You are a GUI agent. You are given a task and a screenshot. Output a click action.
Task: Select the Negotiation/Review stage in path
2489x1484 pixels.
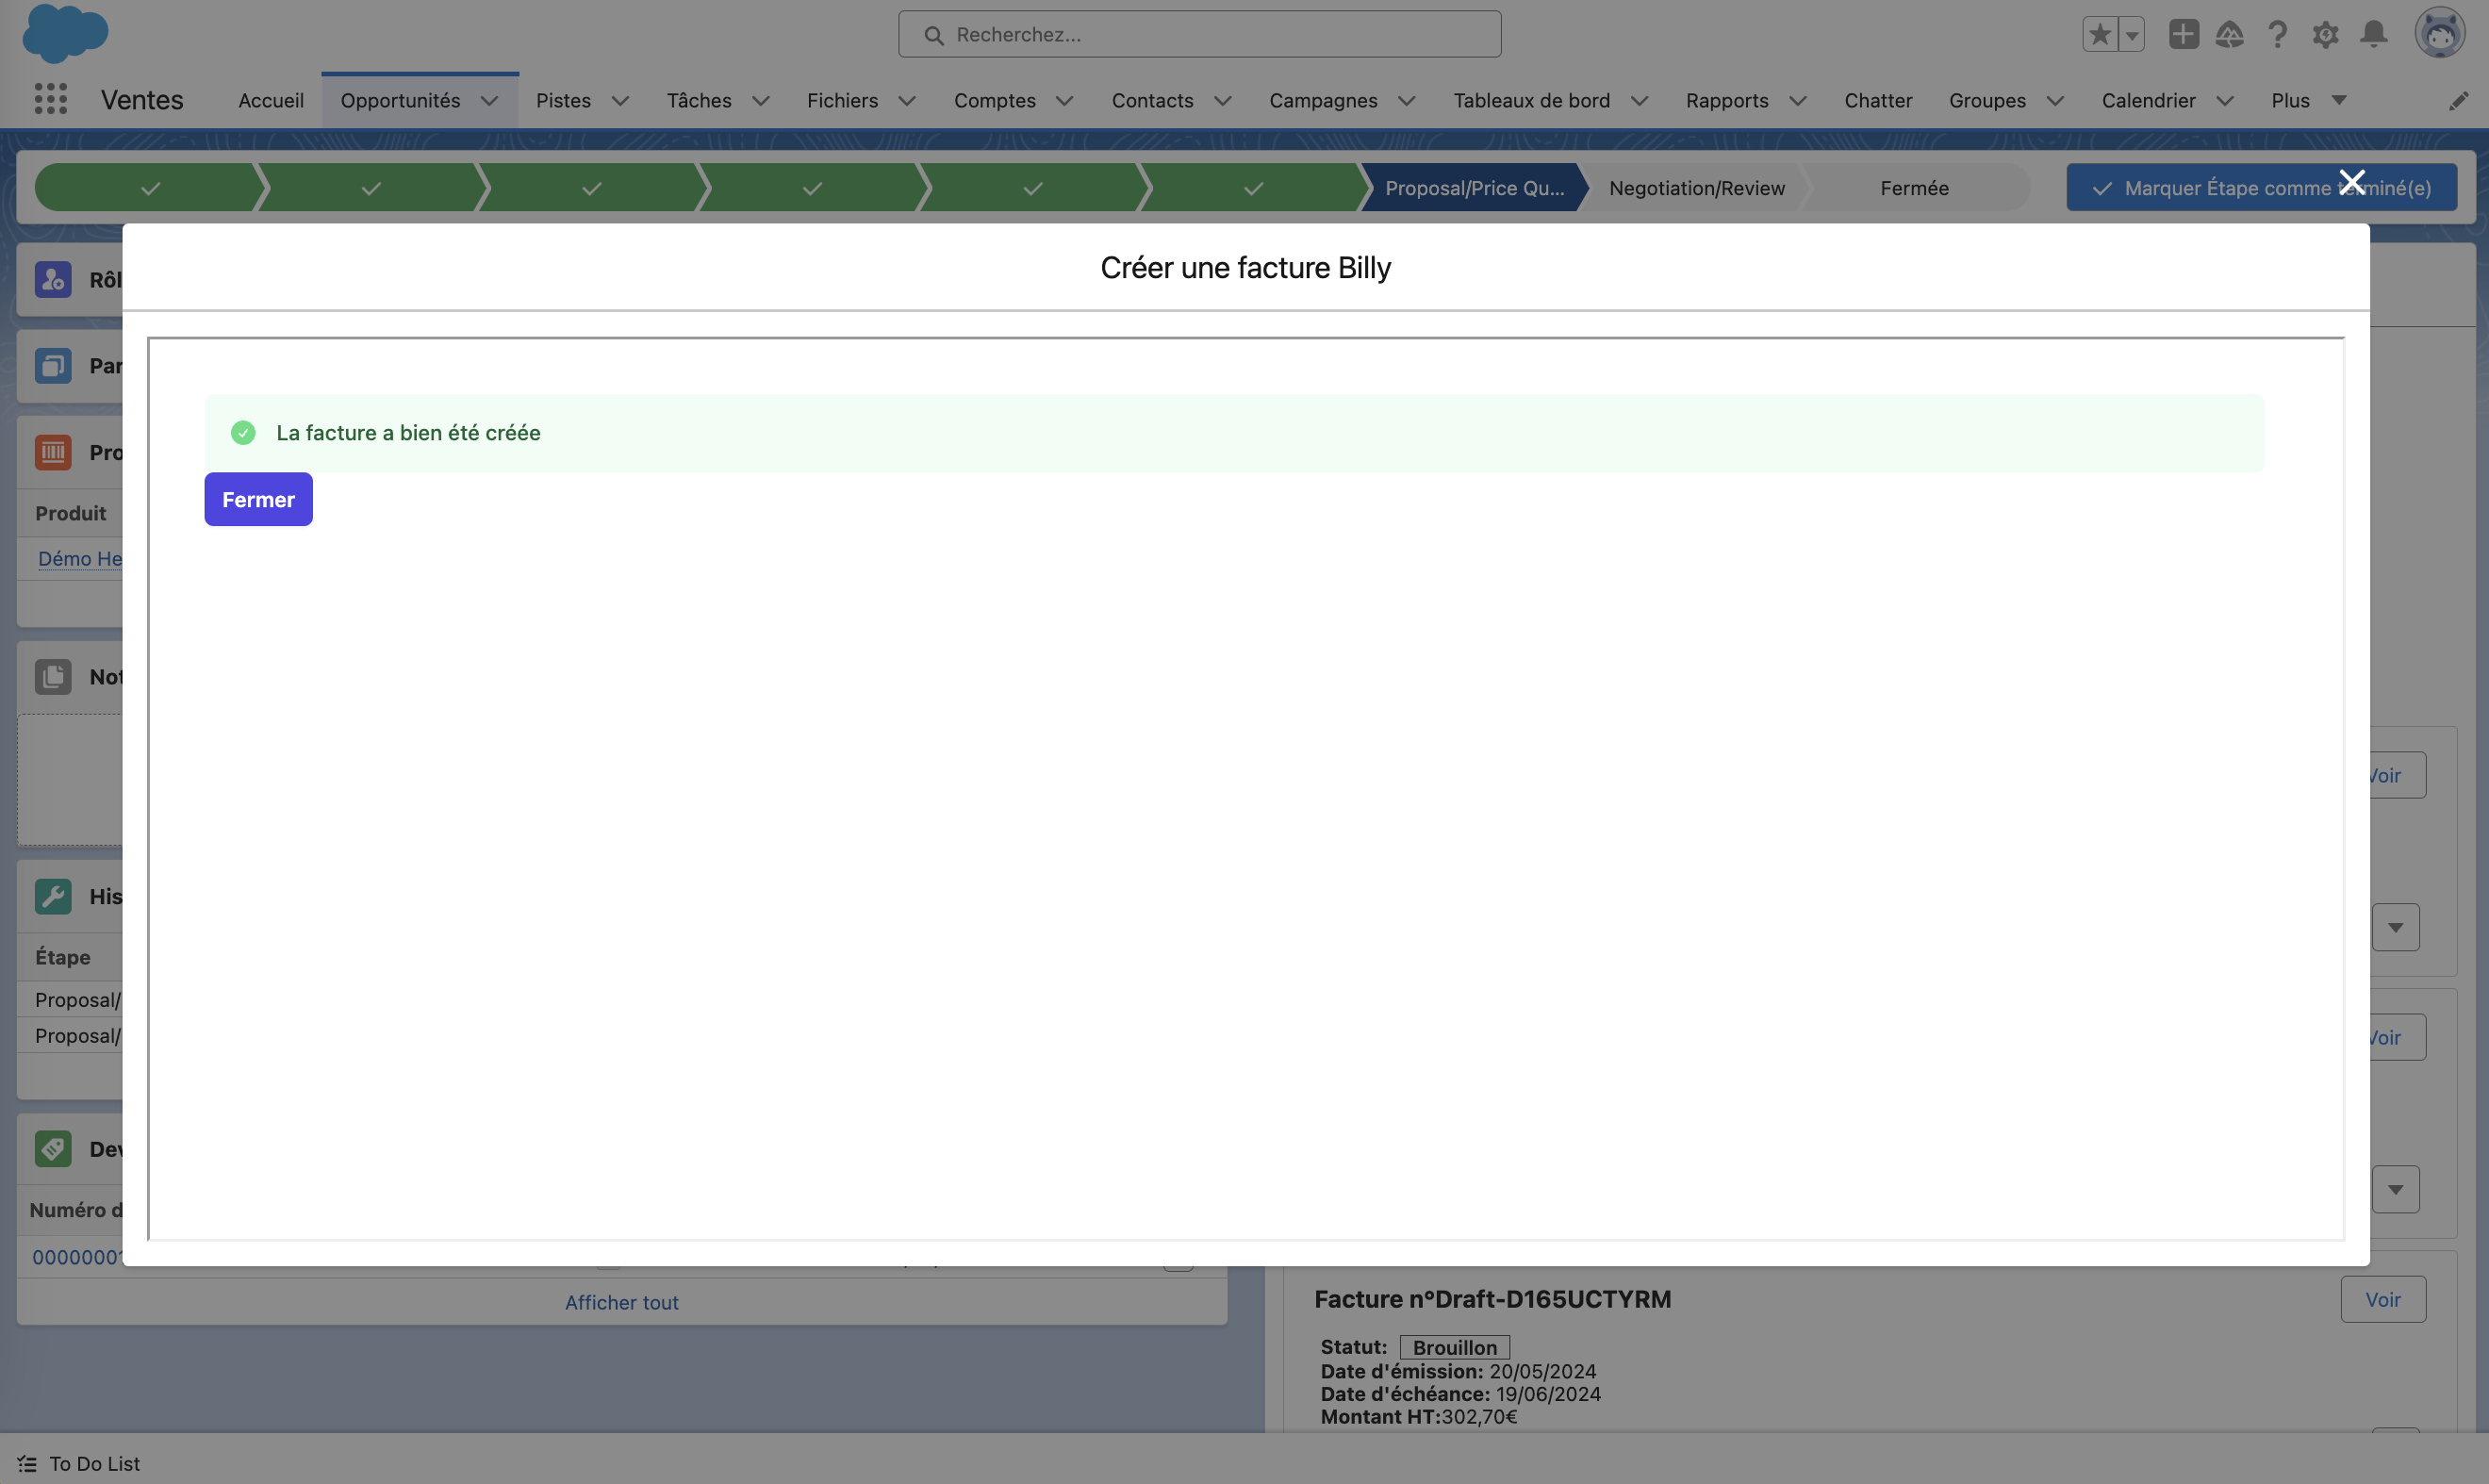[1696, 188]
